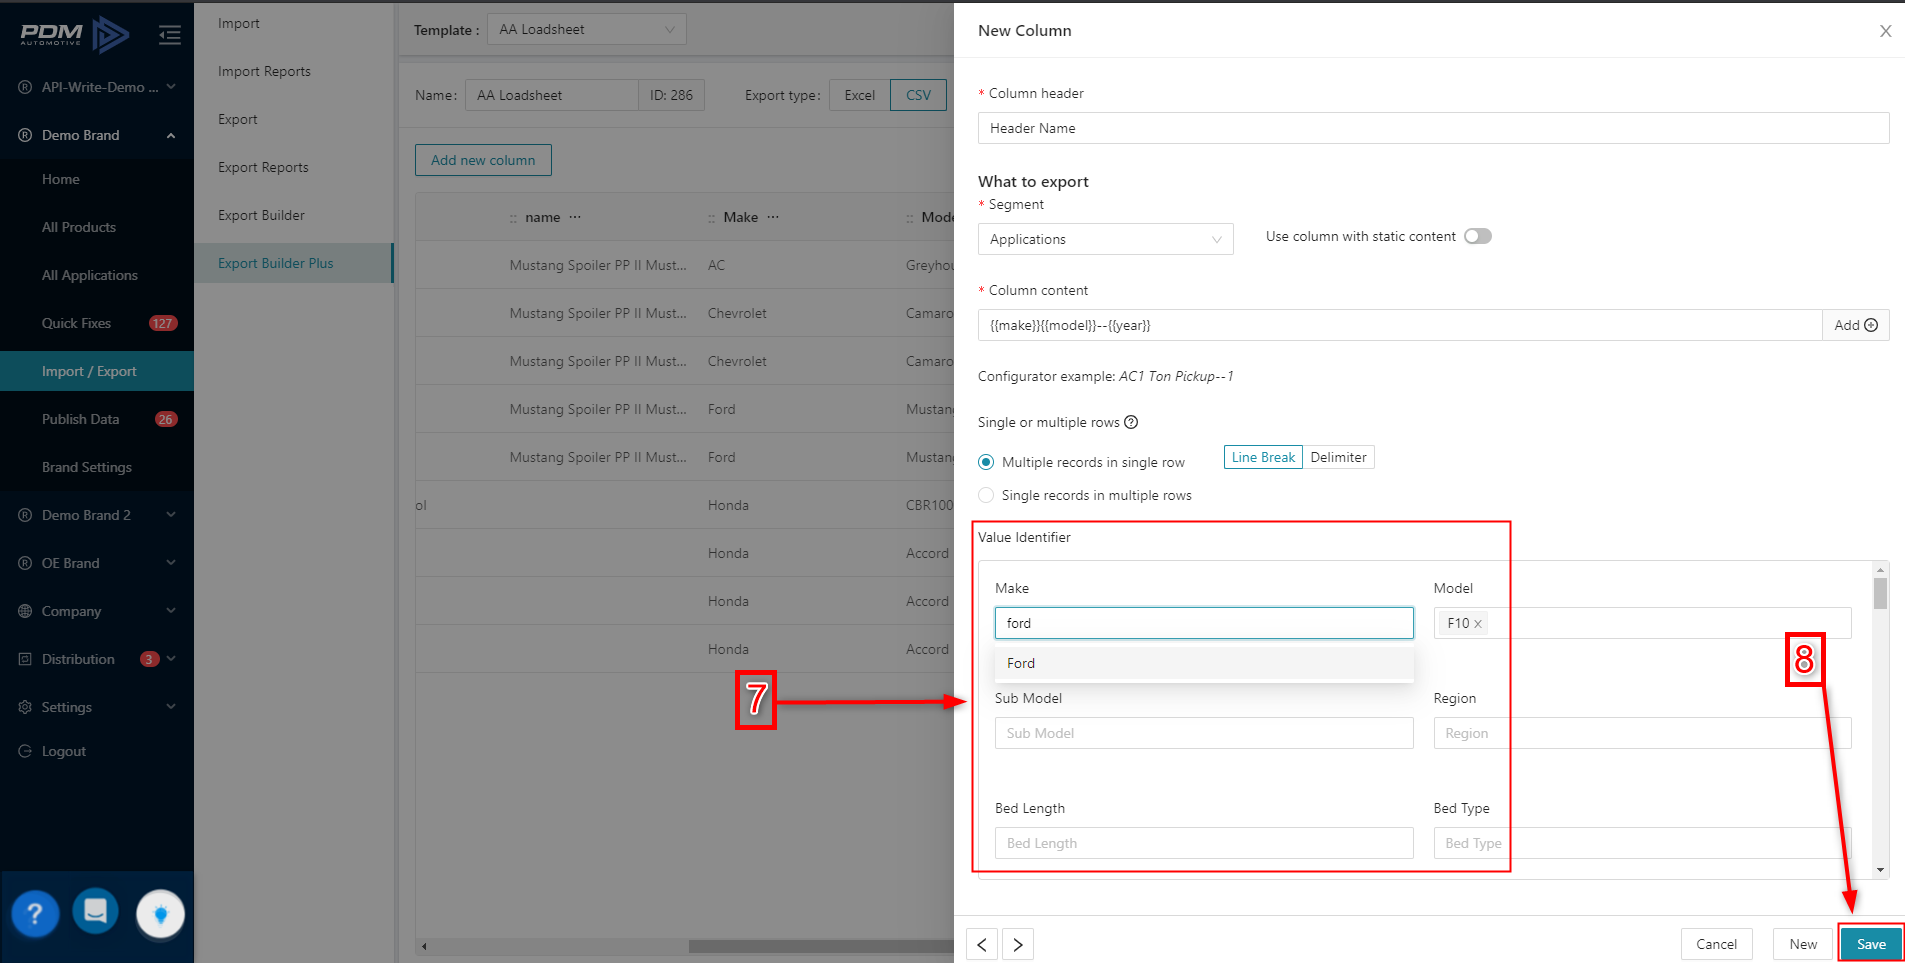Expand the Company menu
1905x963 pixels.
171,611
